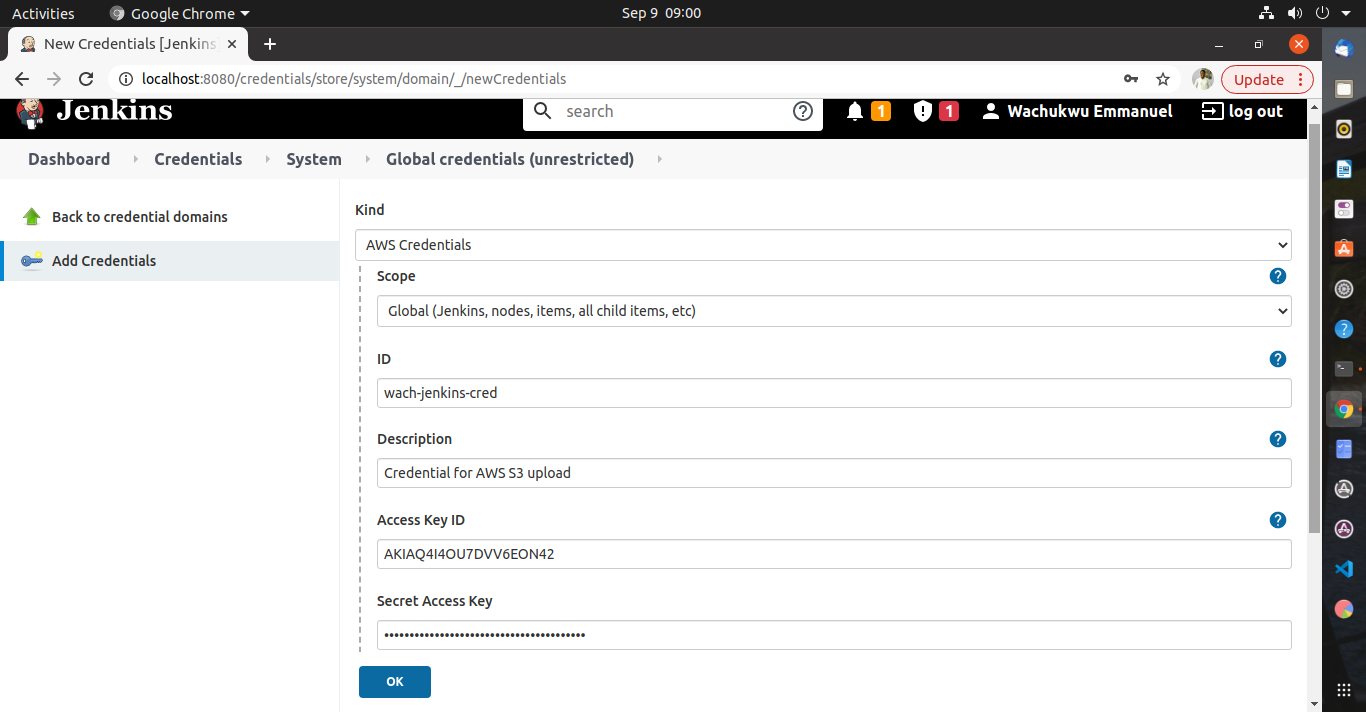1366x712 pixels.
Task: Click the OK button
Action: (x=395, y=682)
